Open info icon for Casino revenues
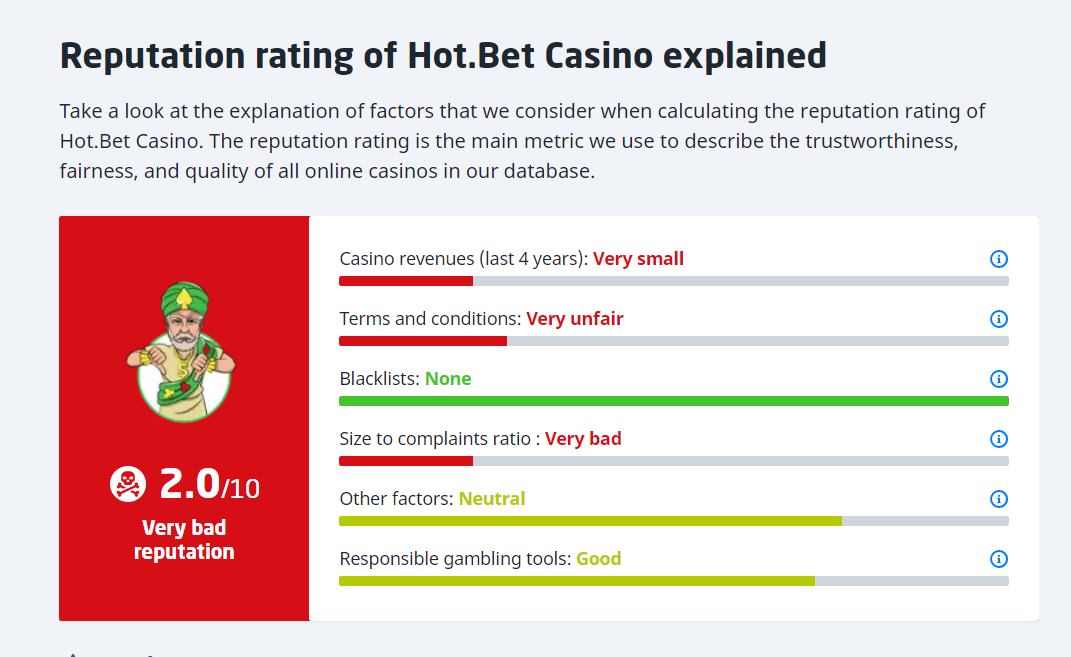Image resolution: width=1071 pixels, height=657 pixels. pos(999,259)
